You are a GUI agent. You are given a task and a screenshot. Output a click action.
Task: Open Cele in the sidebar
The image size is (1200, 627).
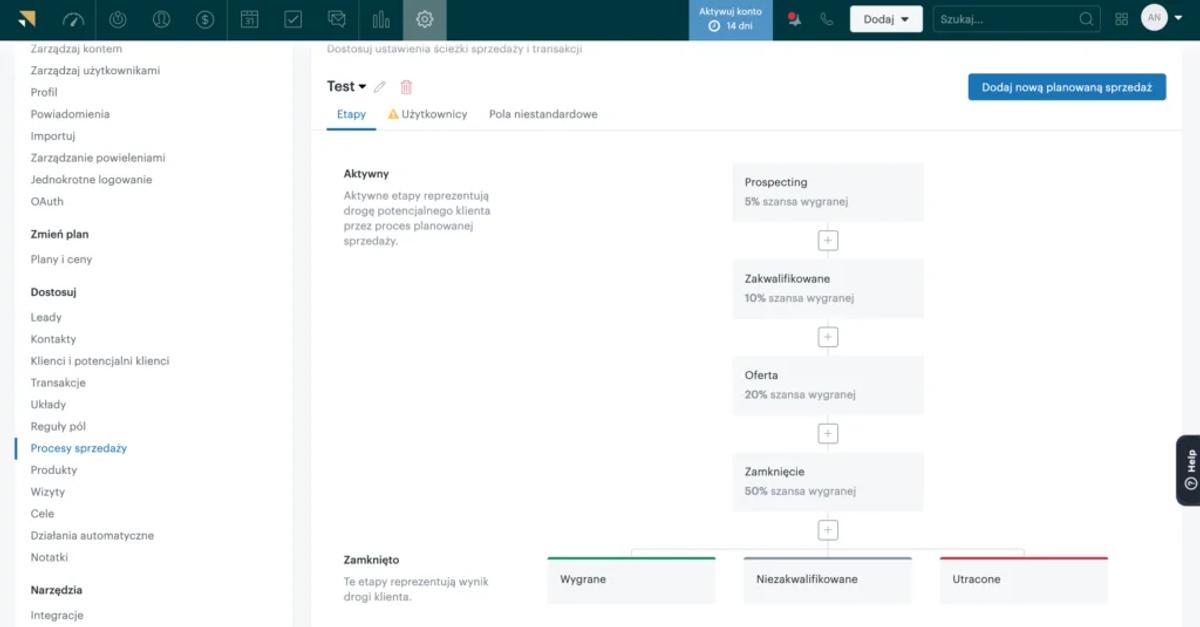(x=42, y=514)
